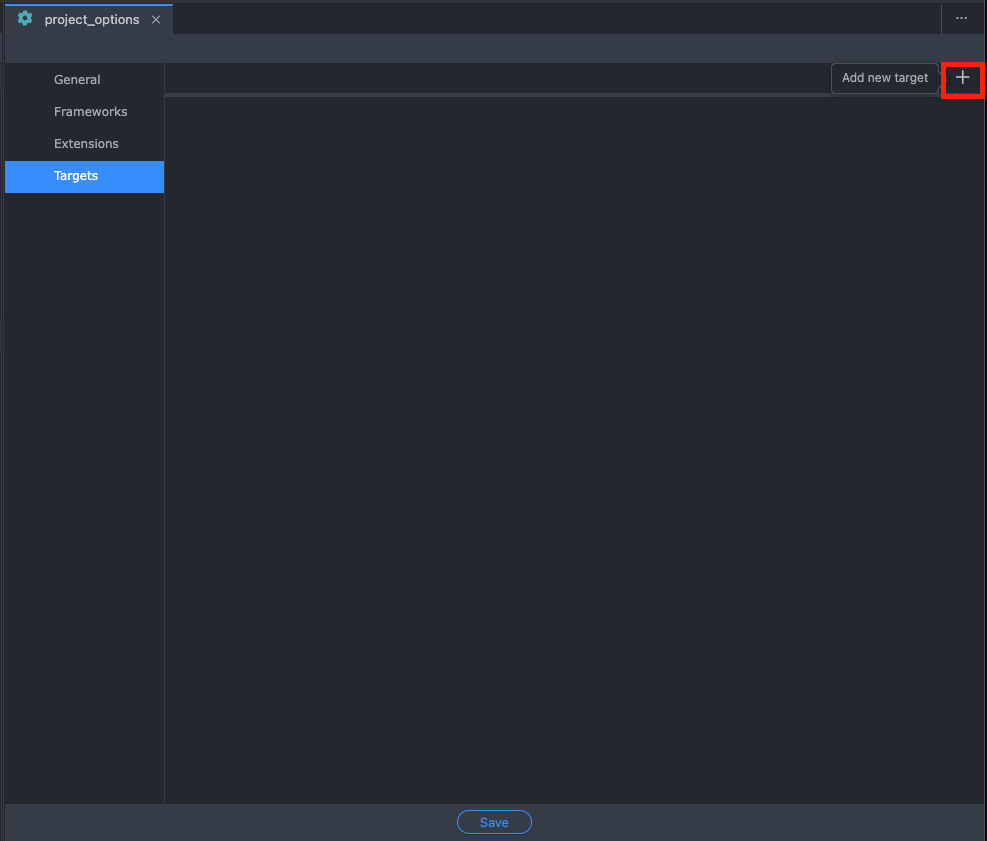Click the project_options tab

coord(90,18)
